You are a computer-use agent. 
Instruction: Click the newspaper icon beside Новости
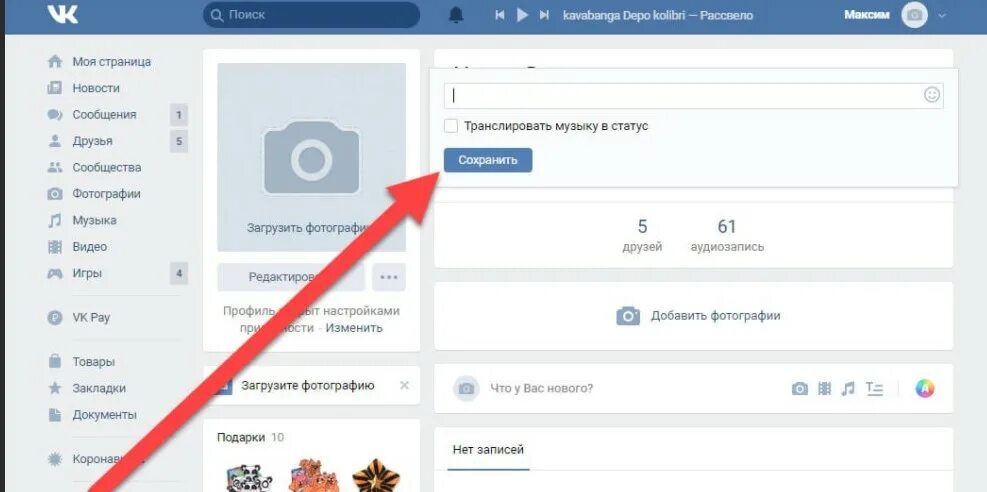point(55,88)
